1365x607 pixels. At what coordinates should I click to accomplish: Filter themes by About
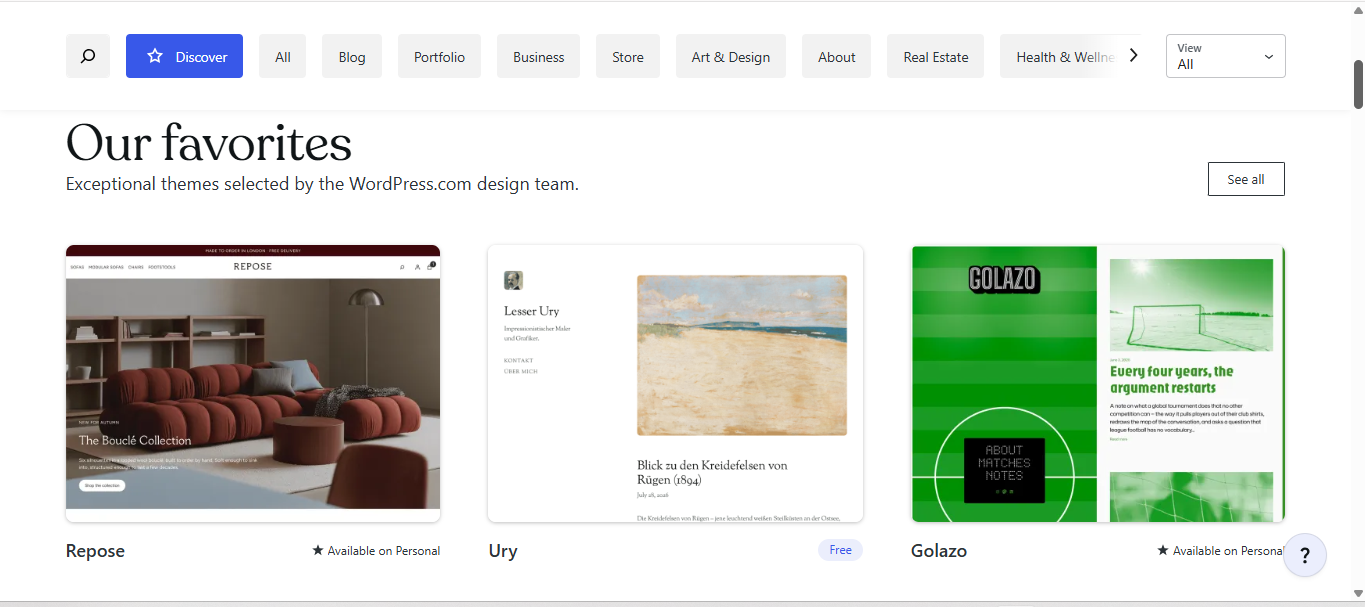pyautogui.click(x=836, y=56)
